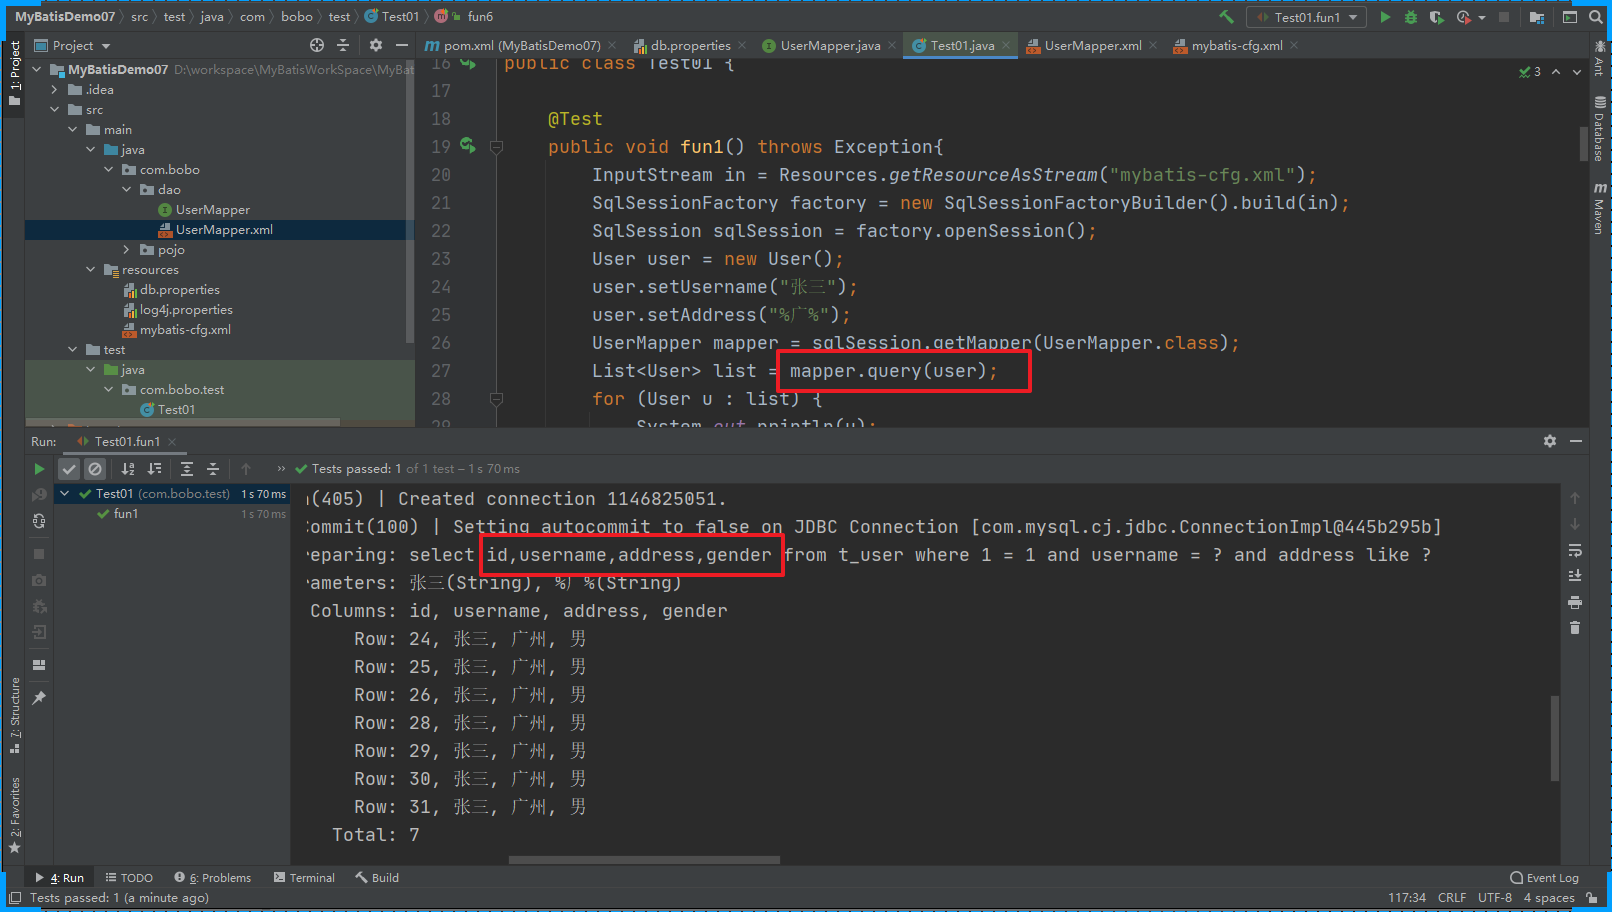Open Project view selector dropdown

click(x=72, y=45)
